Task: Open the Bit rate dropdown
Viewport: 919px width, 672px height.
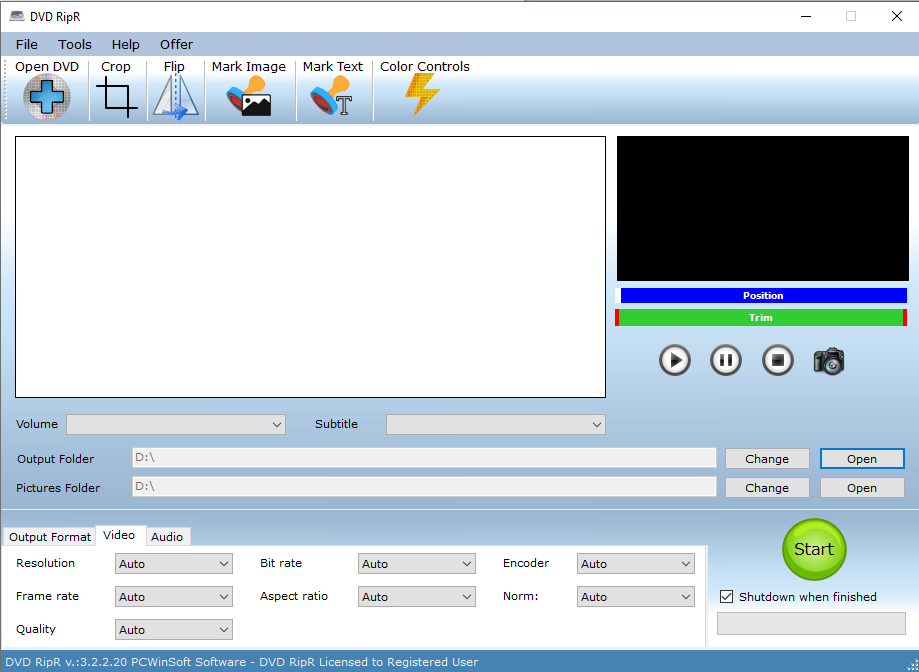Action: point(417,564)
